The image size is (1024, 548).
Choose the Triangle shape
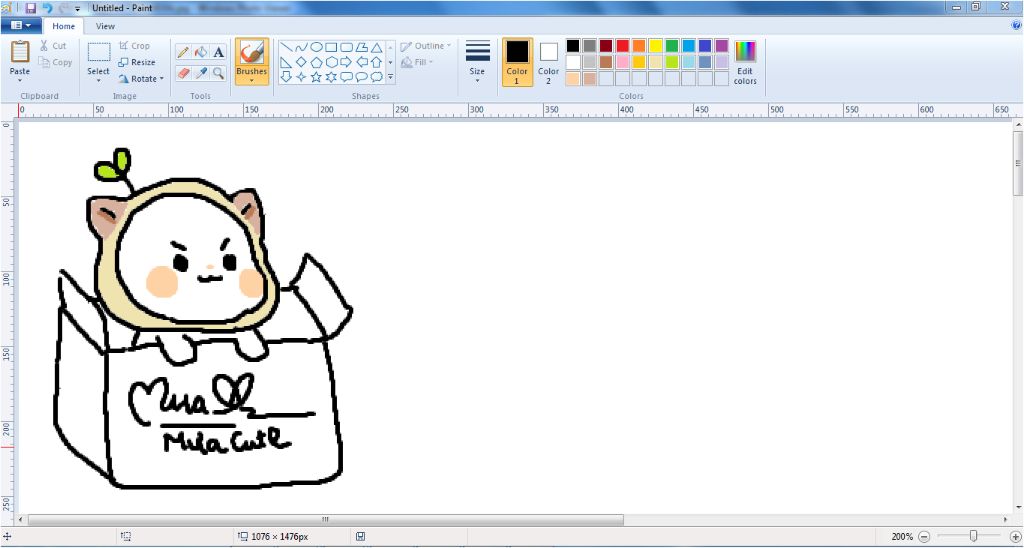376,48
